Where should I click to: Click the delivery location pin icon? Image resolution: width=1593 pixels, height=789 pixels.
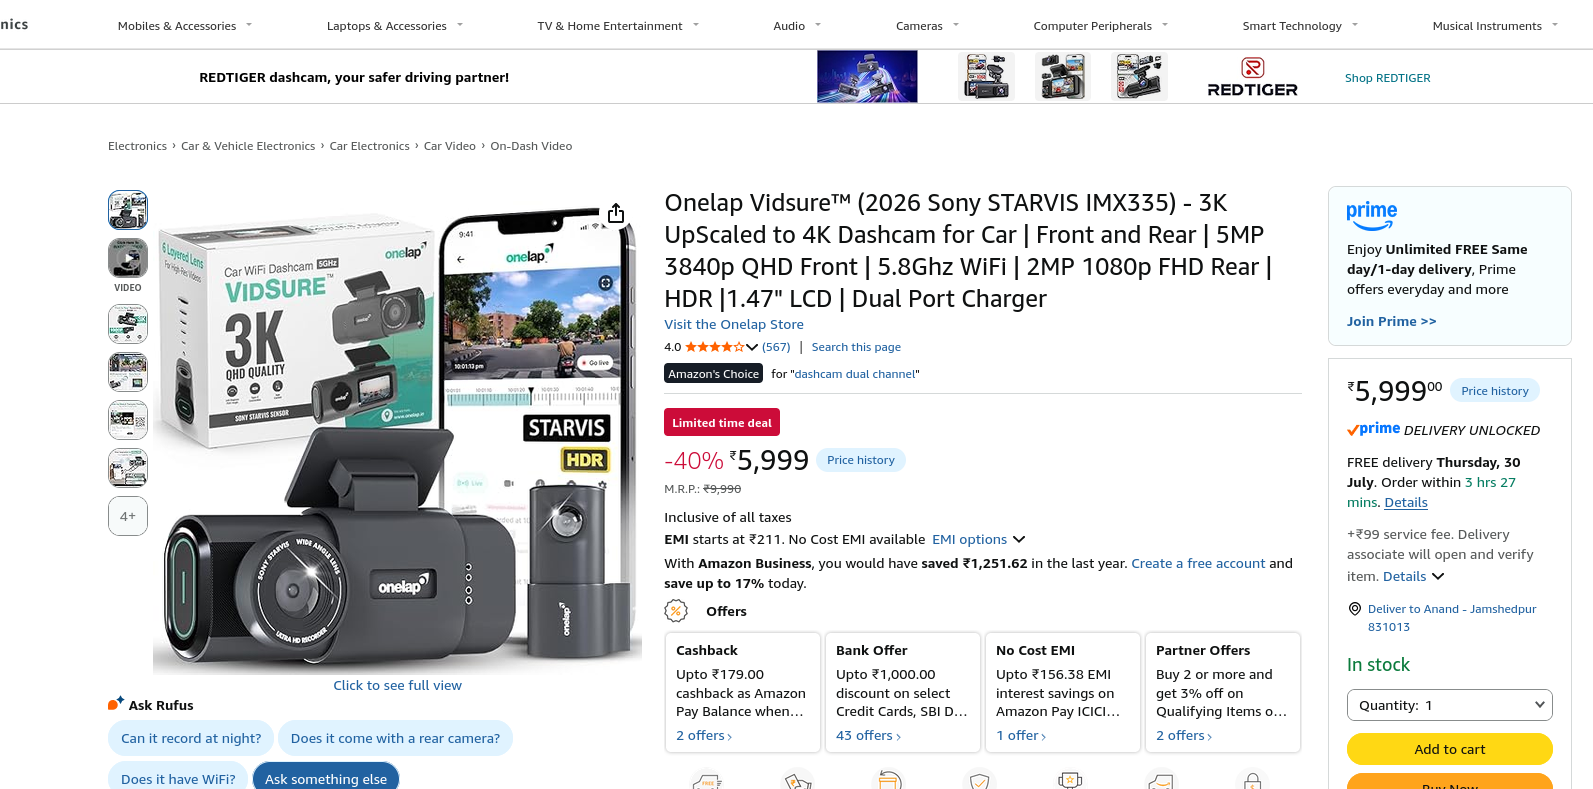1355,609
